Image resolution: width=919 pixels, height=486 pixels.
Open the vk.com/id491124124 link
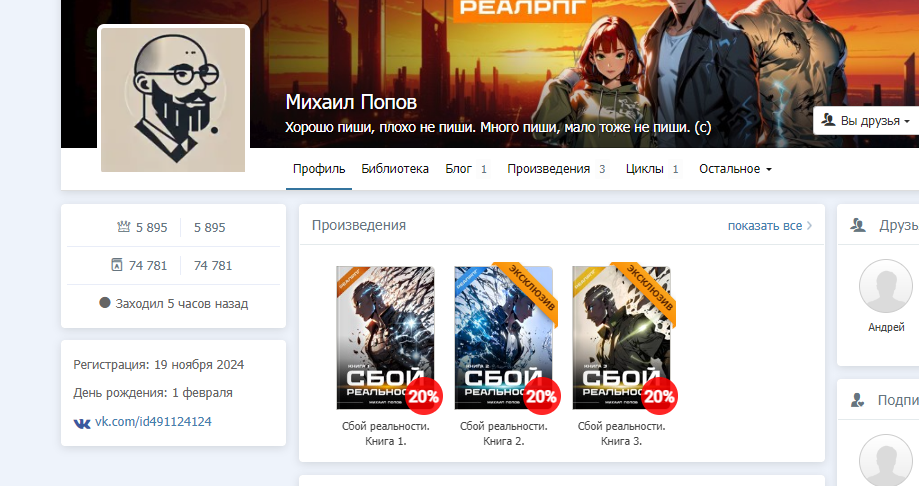pyautogui.click(x=153, y=422)
